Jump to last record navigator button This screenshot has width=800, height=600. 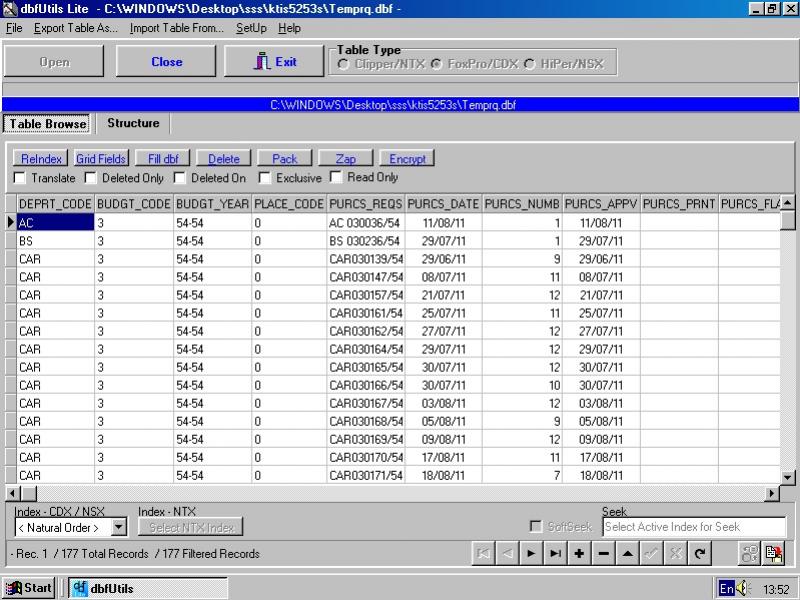[x=556, y=554]
